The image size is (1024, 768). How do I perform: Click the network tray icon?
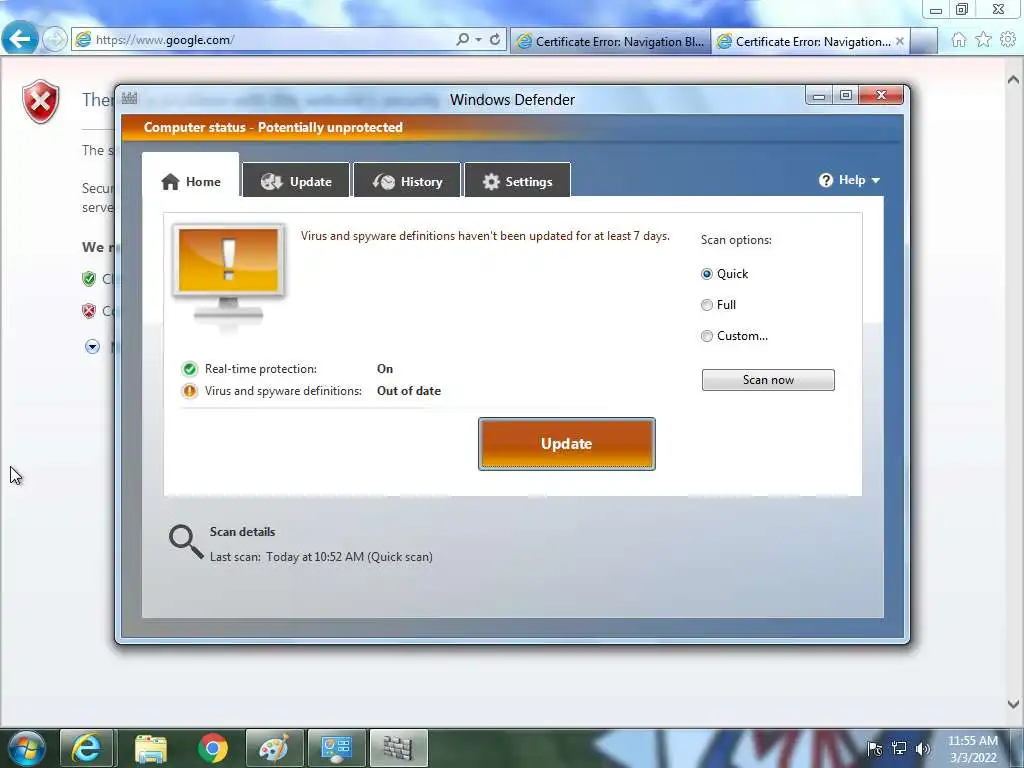pyautogui.click(x=899, y=748)
